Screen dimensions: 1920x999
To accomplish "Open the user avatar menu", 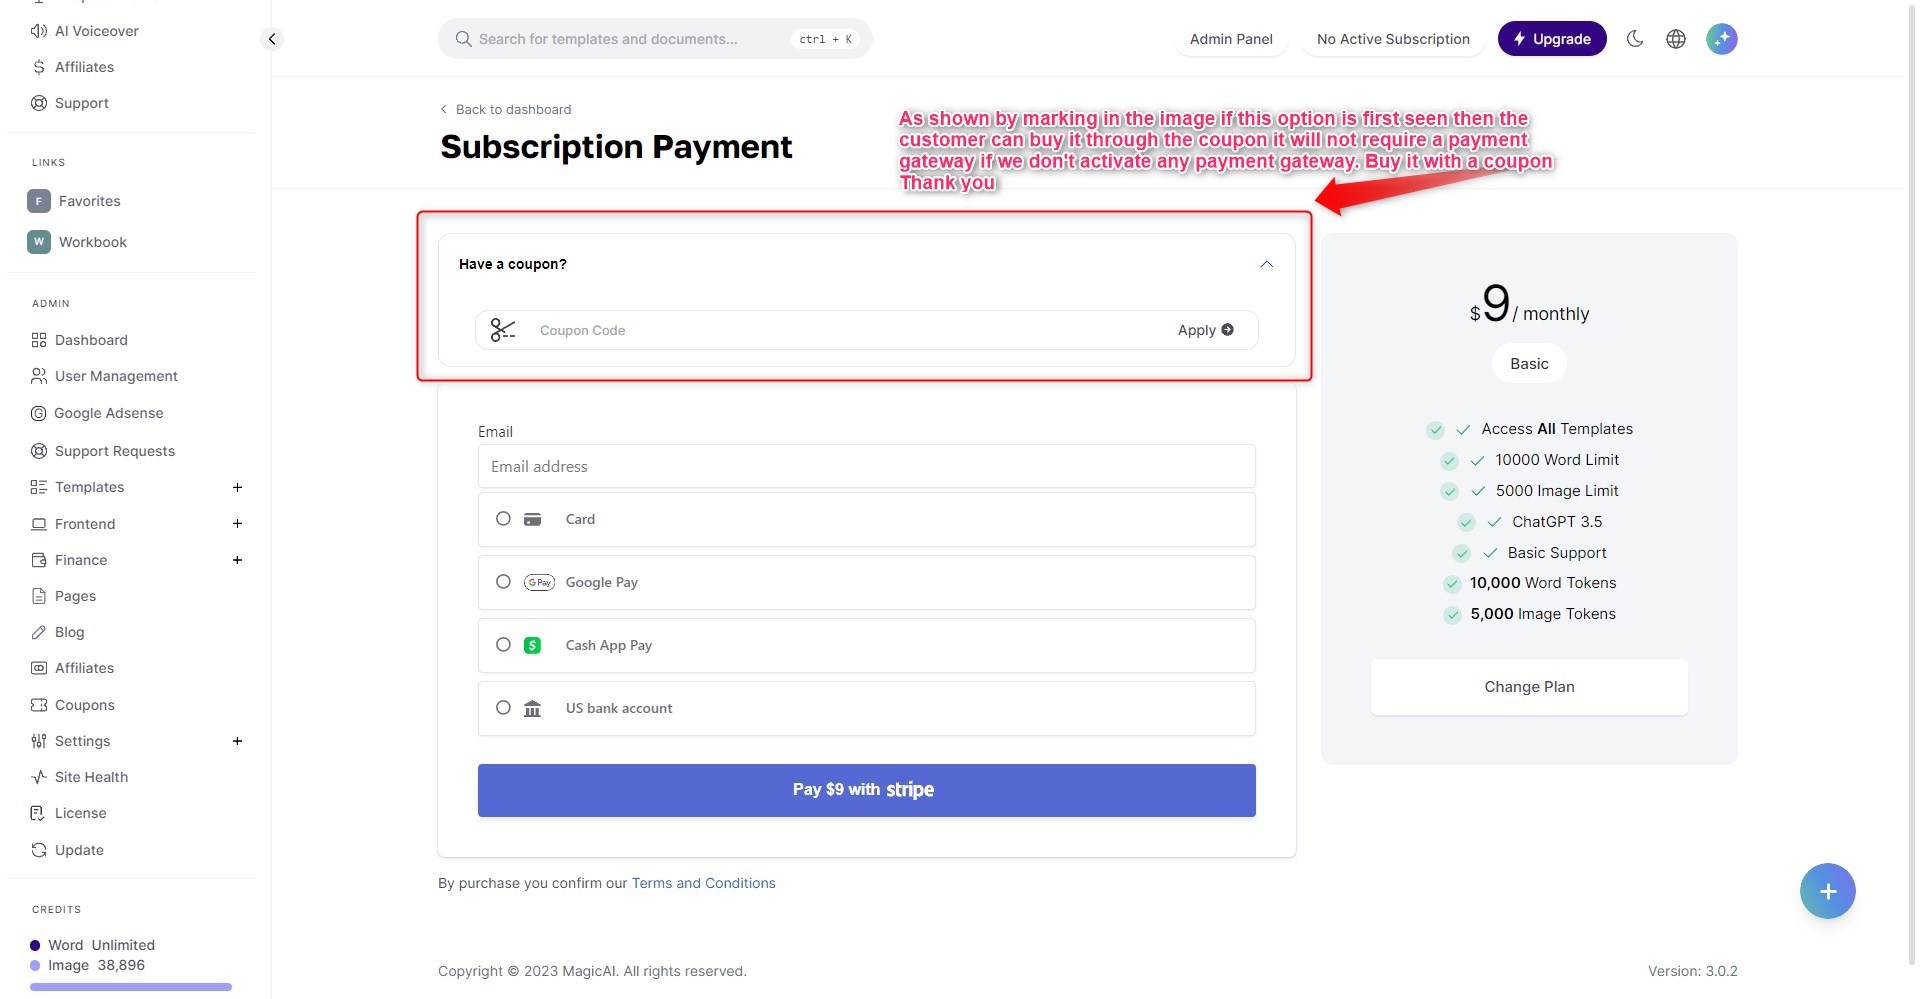I will 1722,39.
